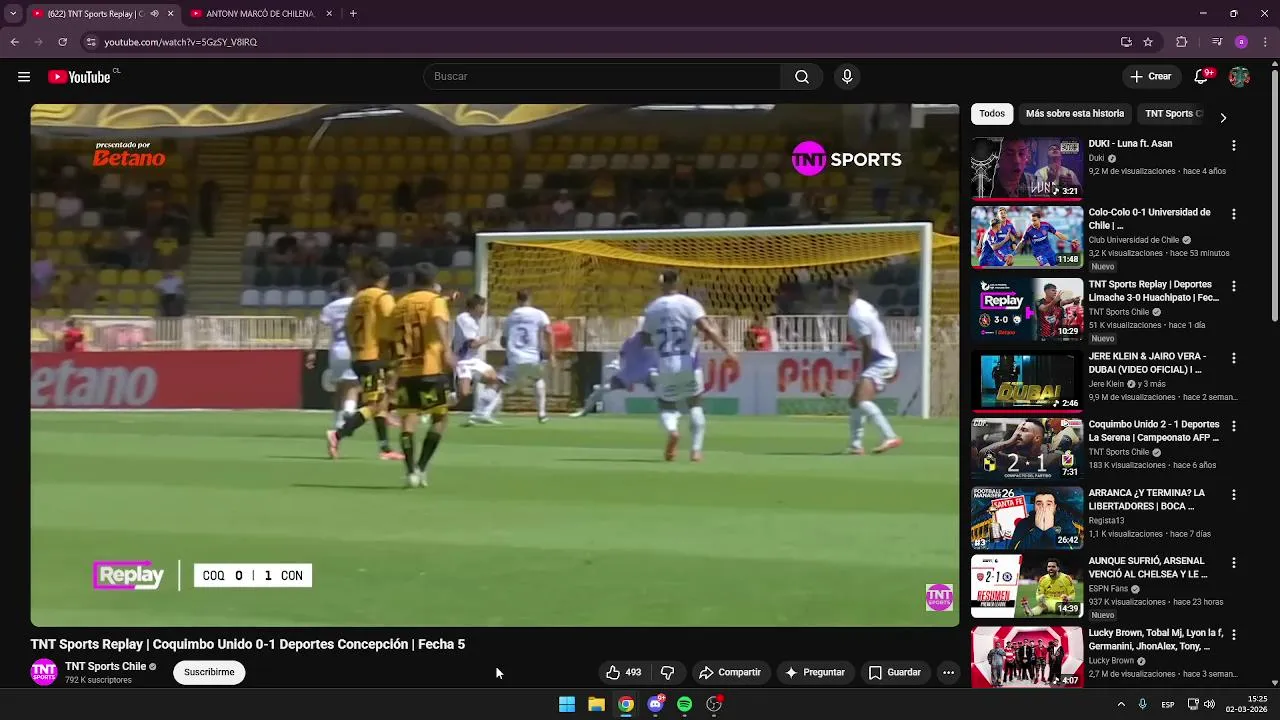Start voice search with the microphone
This screenshot has width=1280, height=720.
click(847, 77)
